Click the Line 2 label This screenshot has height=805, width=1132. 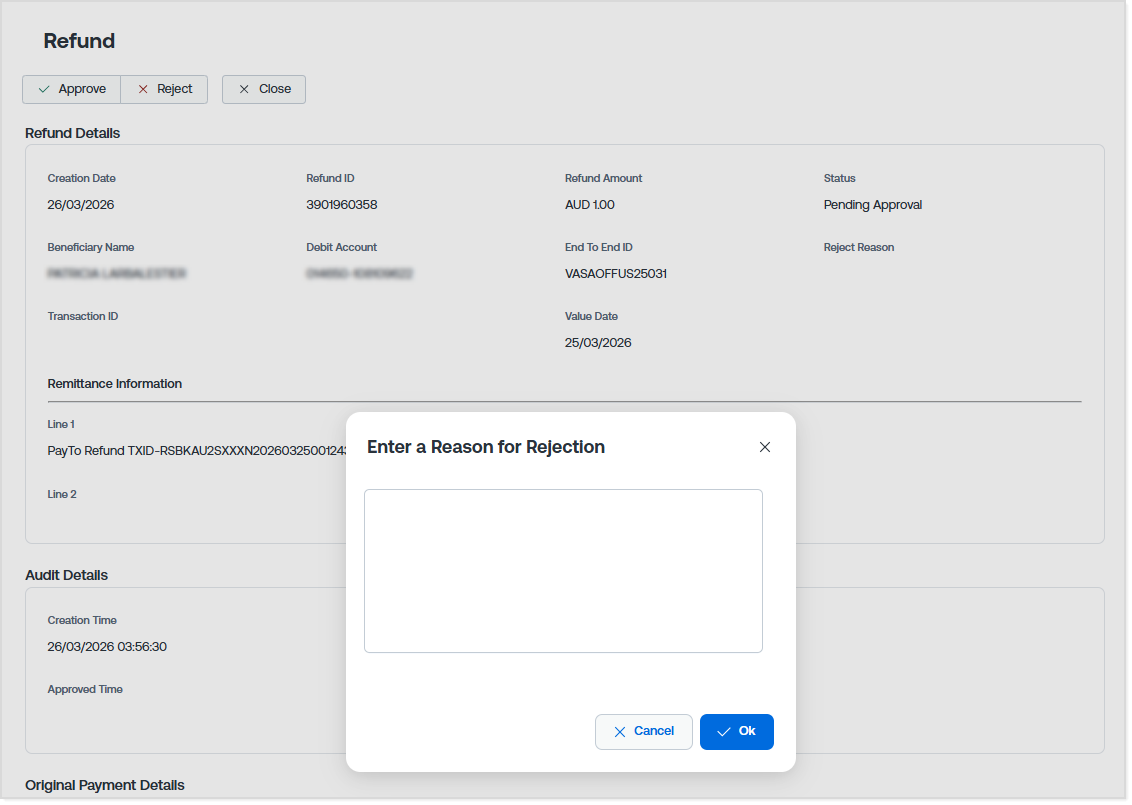[62, 495]
